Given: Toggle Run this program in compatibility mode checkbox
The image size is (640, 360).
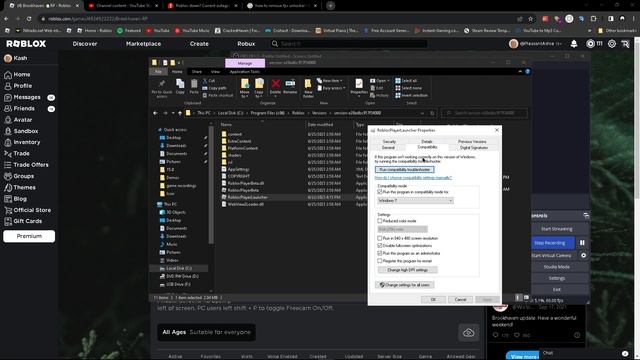Looking at the screenshot, I should [x=380, y=192].
